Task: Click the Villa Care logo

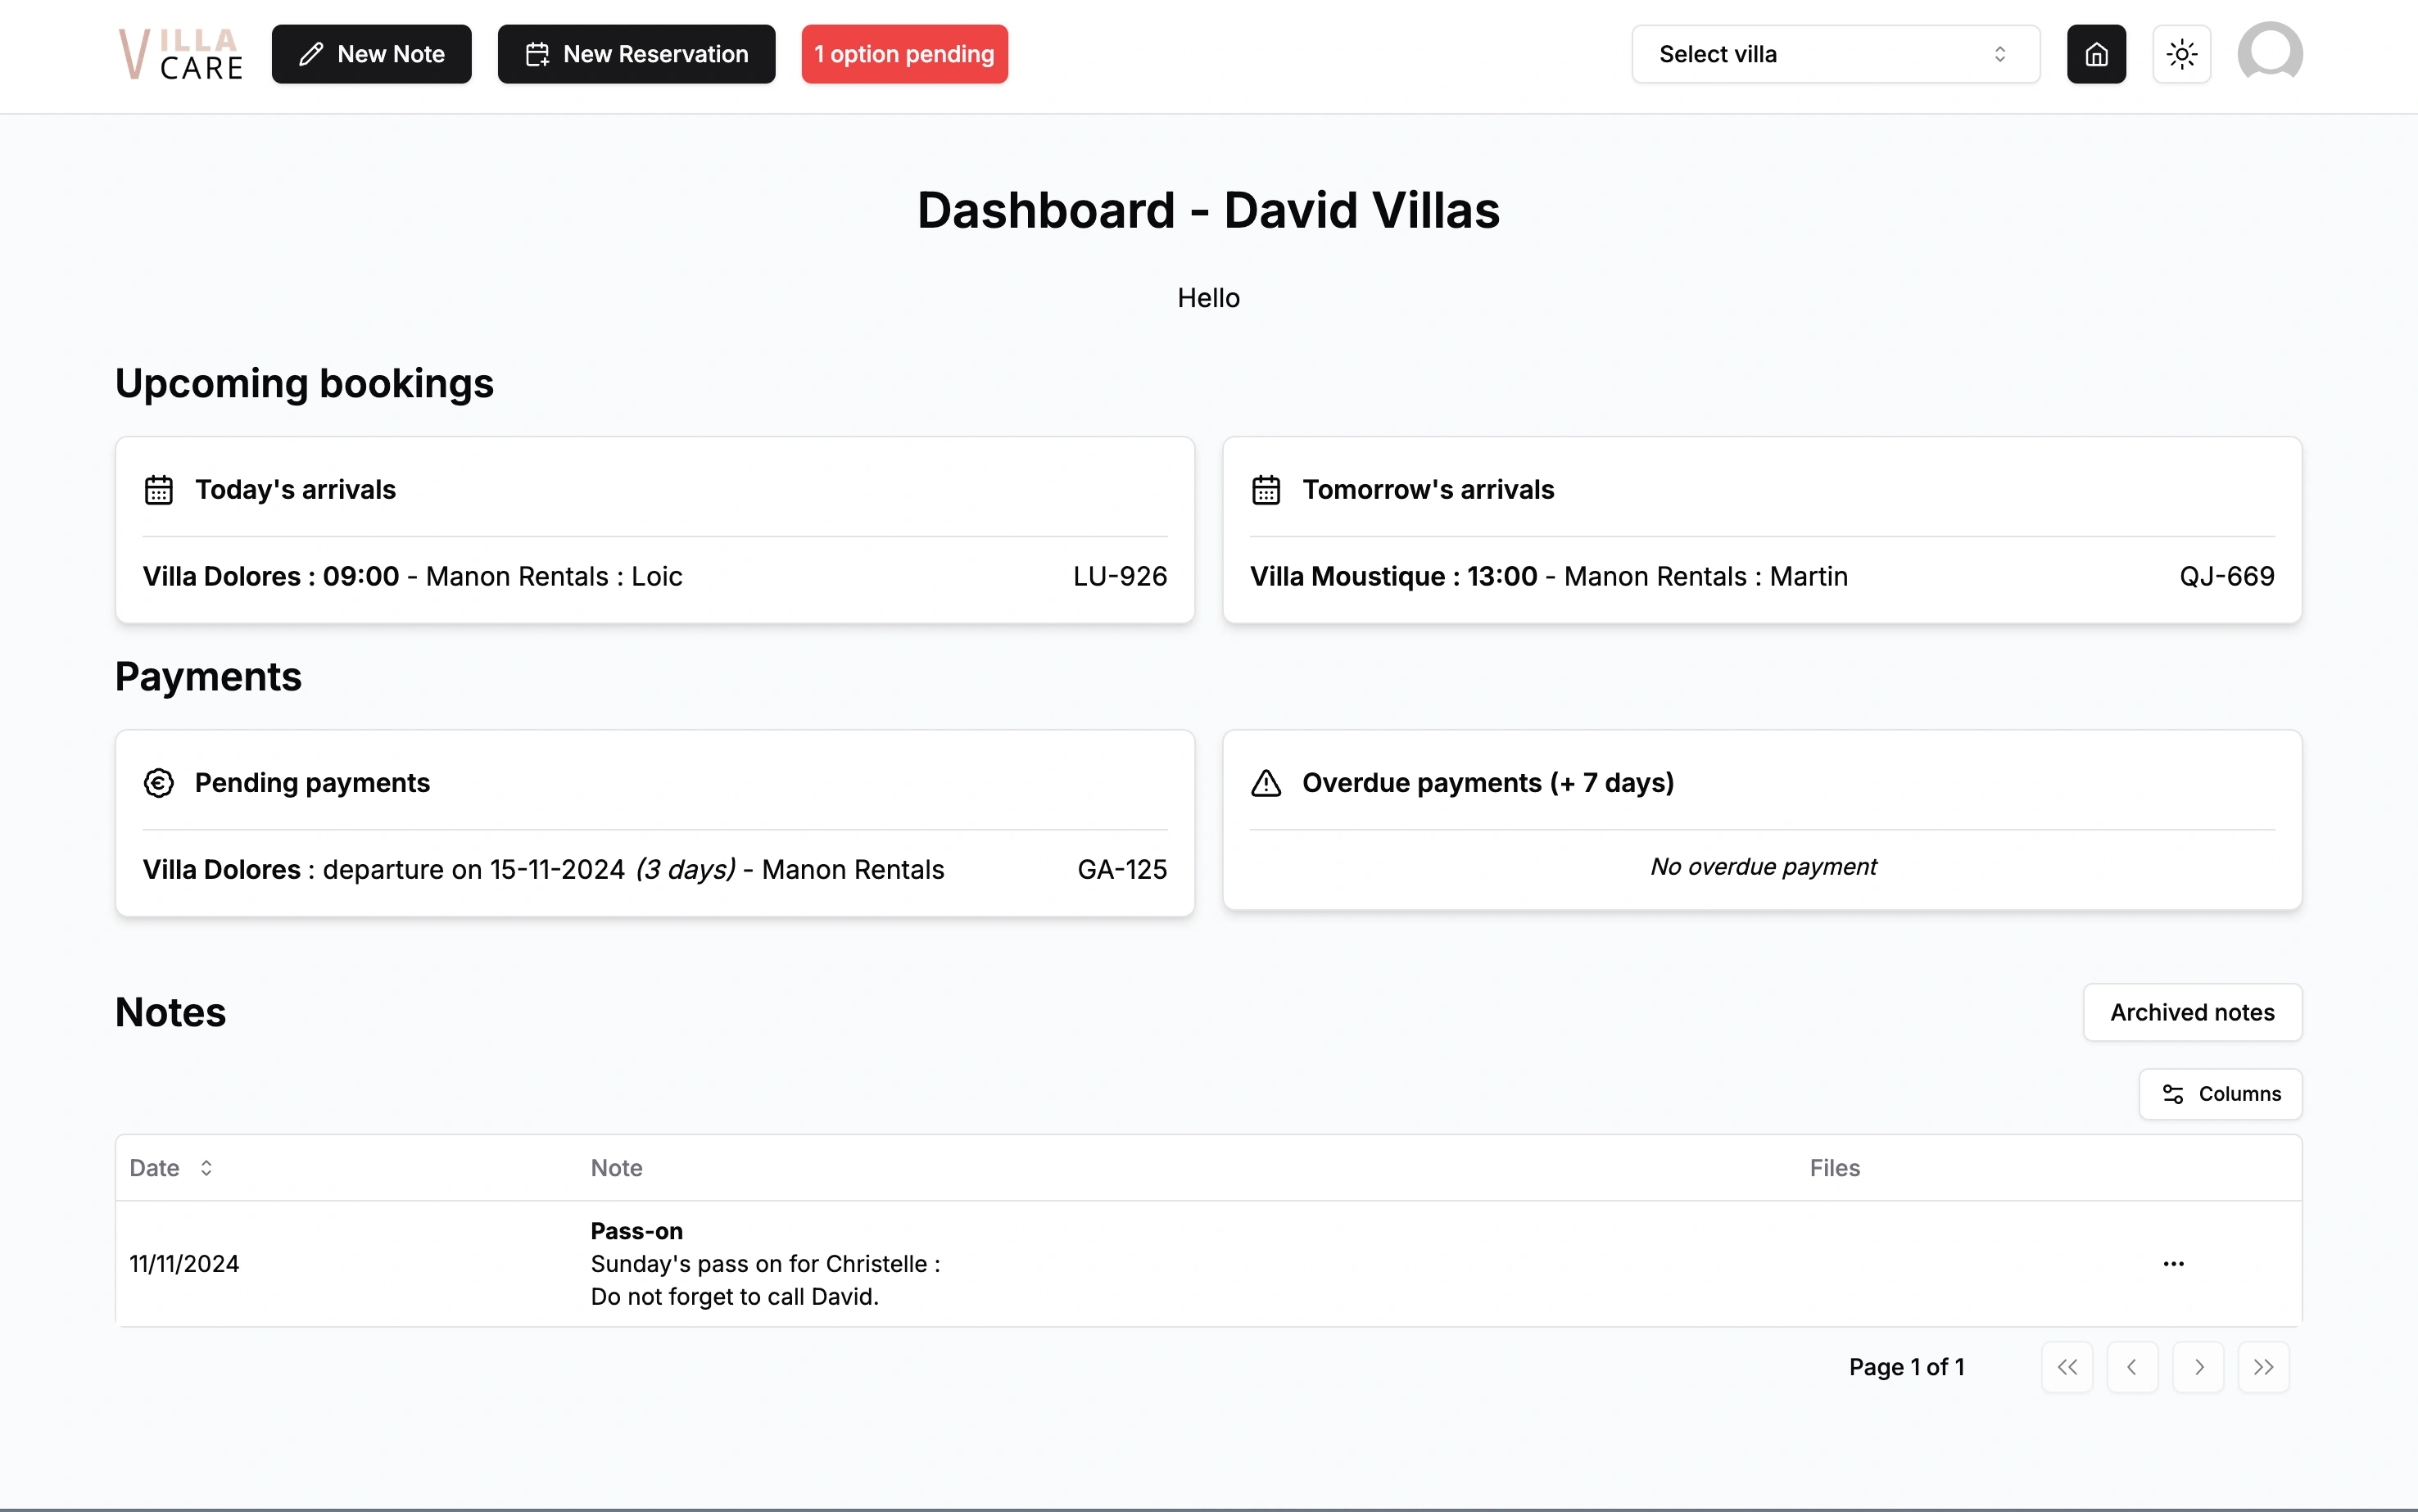Action: coord(180,54)
